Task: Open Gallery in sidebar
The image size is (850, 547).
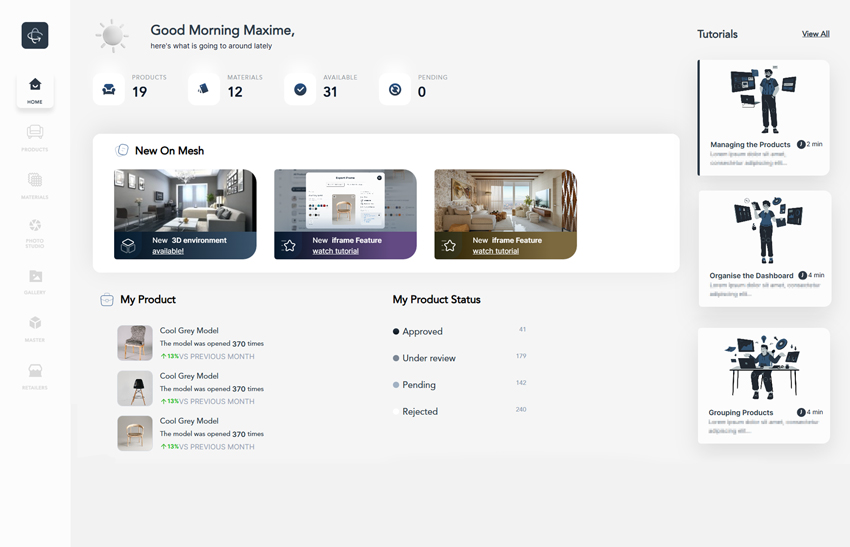Action: point(35,281)
